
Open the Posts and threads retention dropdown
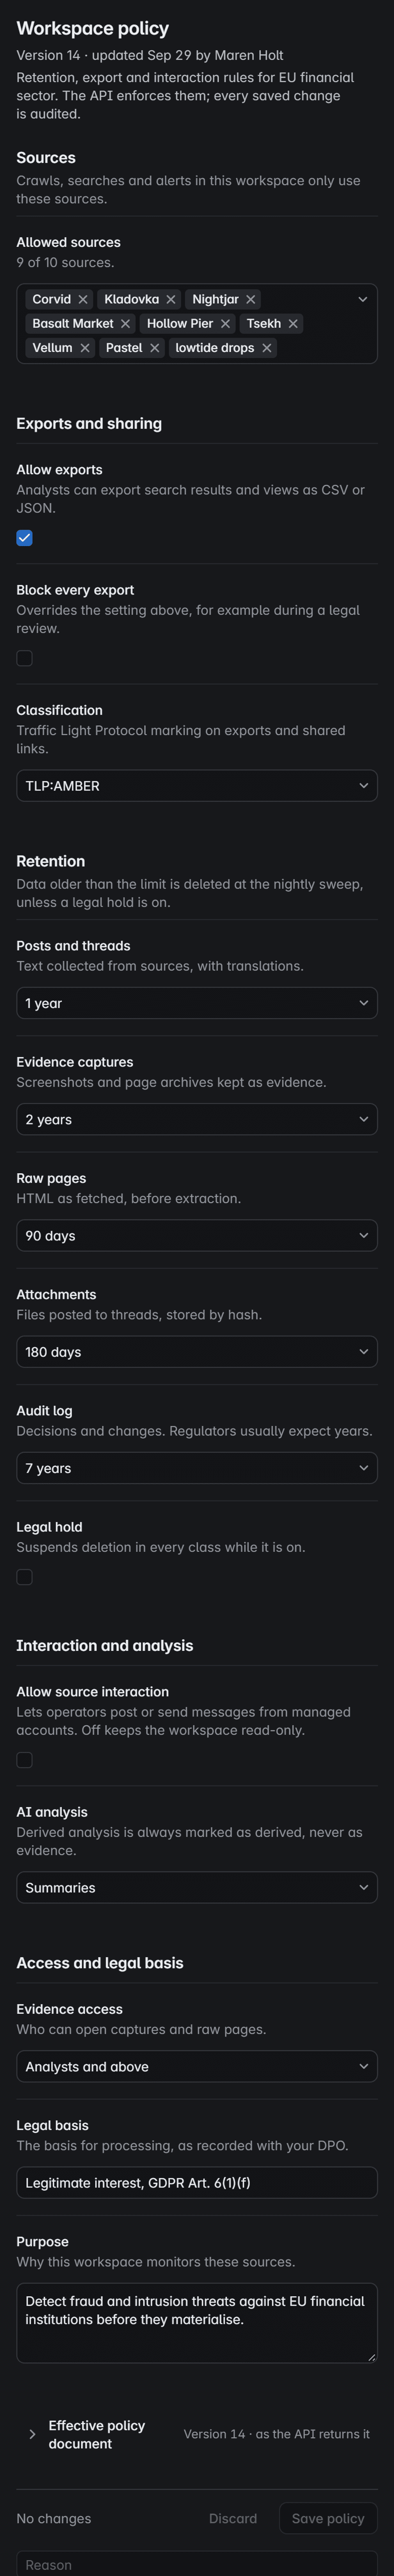coord(197,1003)
